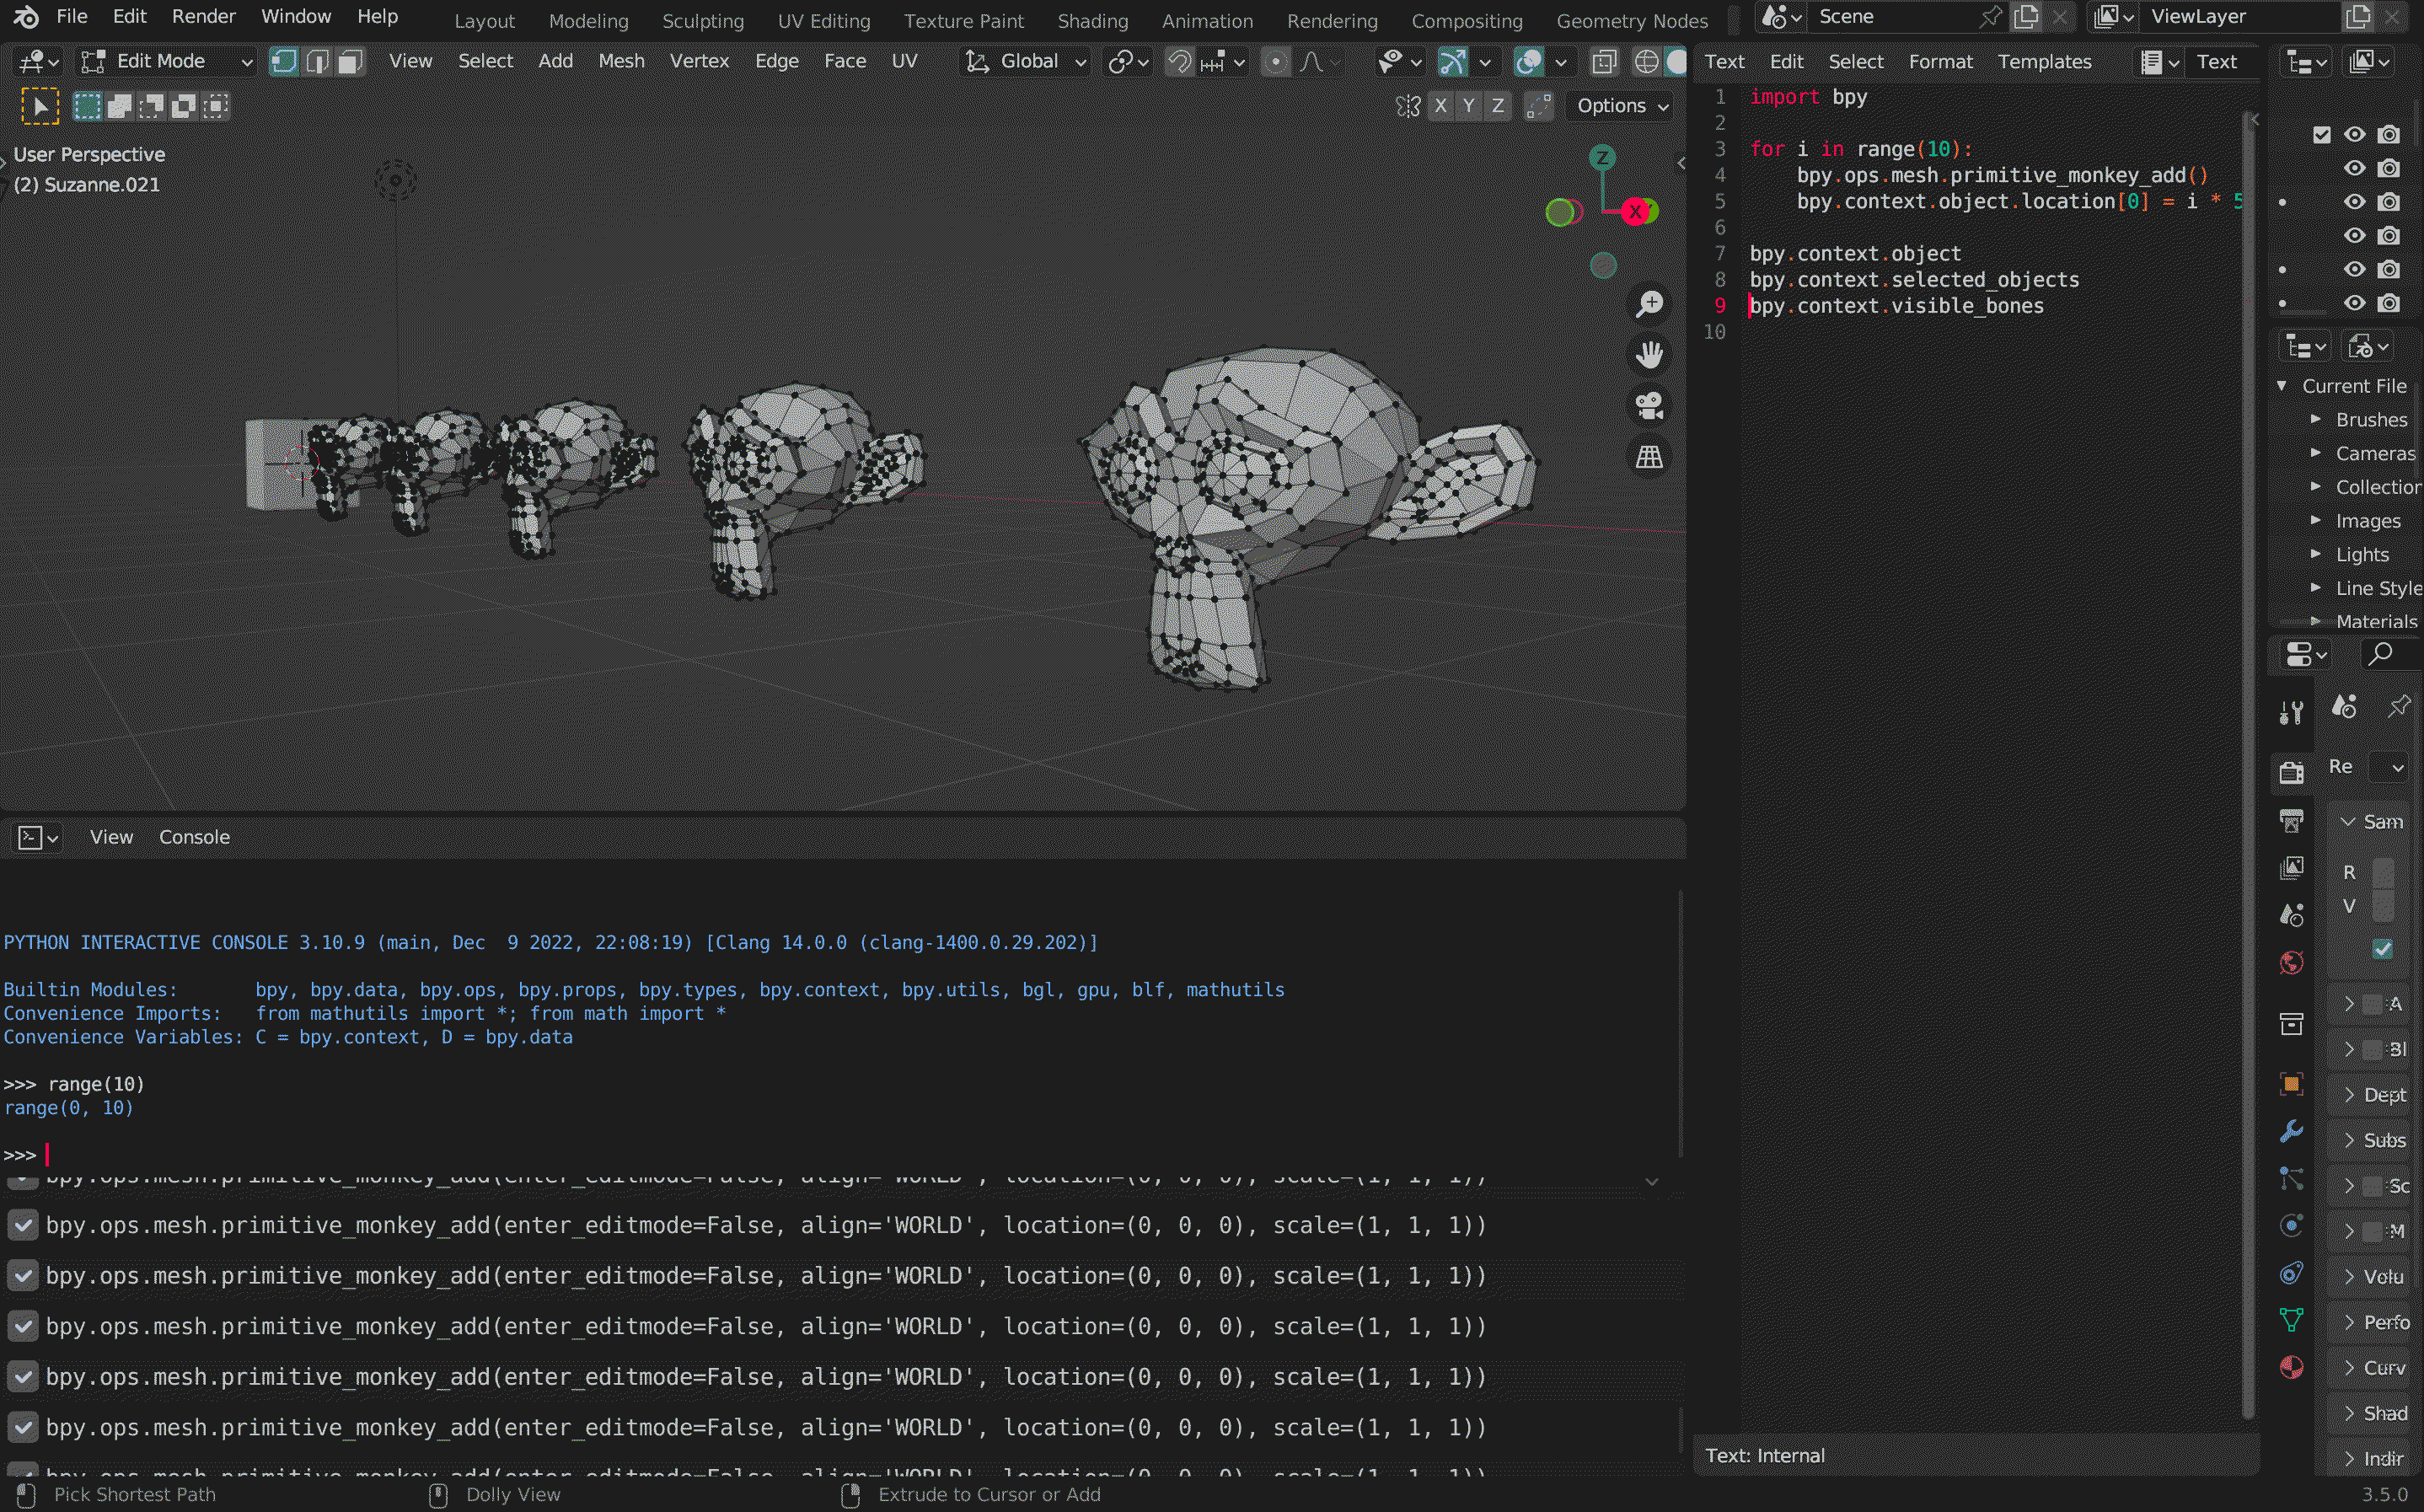
Task: Toggle X-ray display icon
Action: pos(1603,62)
